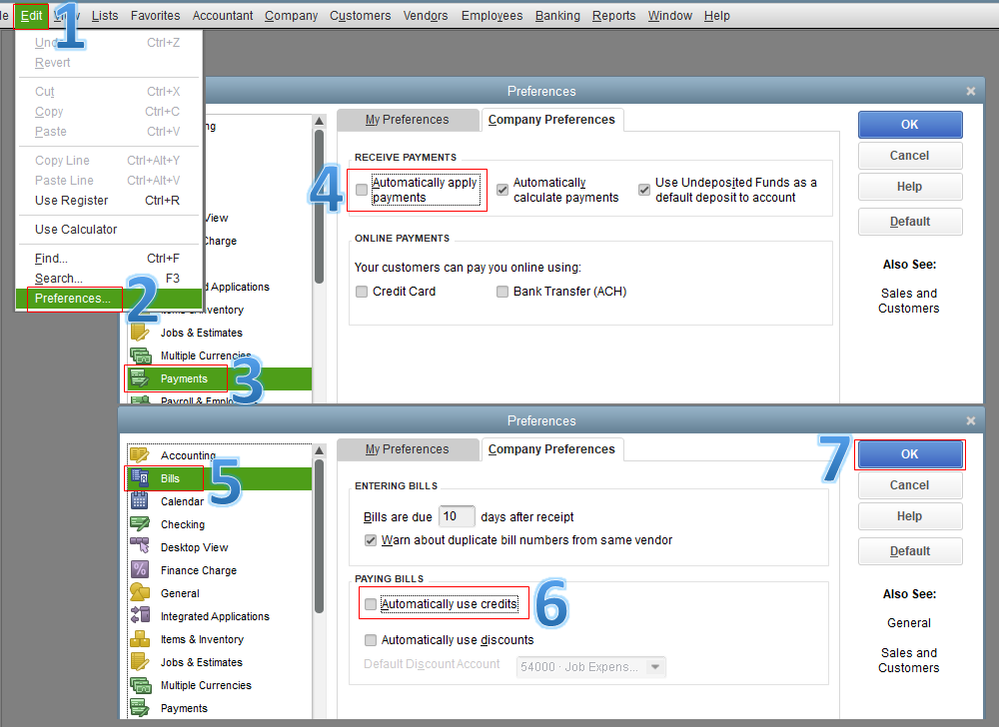Click the Calendar icon in lower Preferences list

pyautogui.click(x=140, y=501)
